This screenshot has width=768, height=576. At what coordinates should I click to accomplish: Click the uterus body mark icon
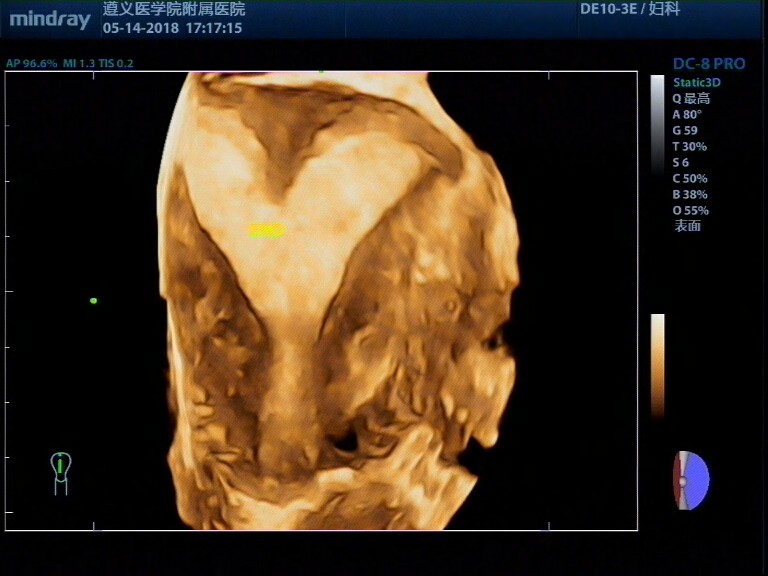pyautogui.click(x=61, y=472)
